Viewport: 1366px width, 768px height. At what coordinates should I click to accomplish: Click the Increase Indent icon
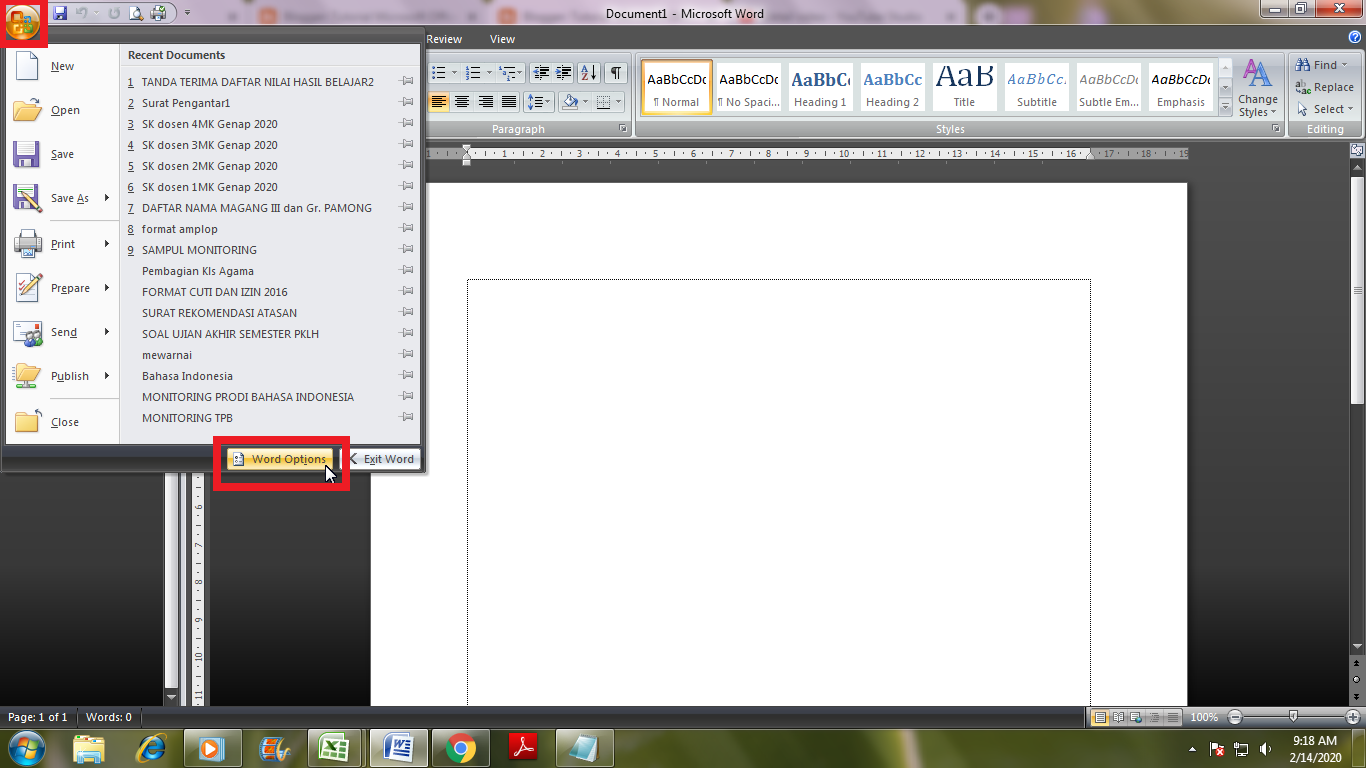click(564, 72)
